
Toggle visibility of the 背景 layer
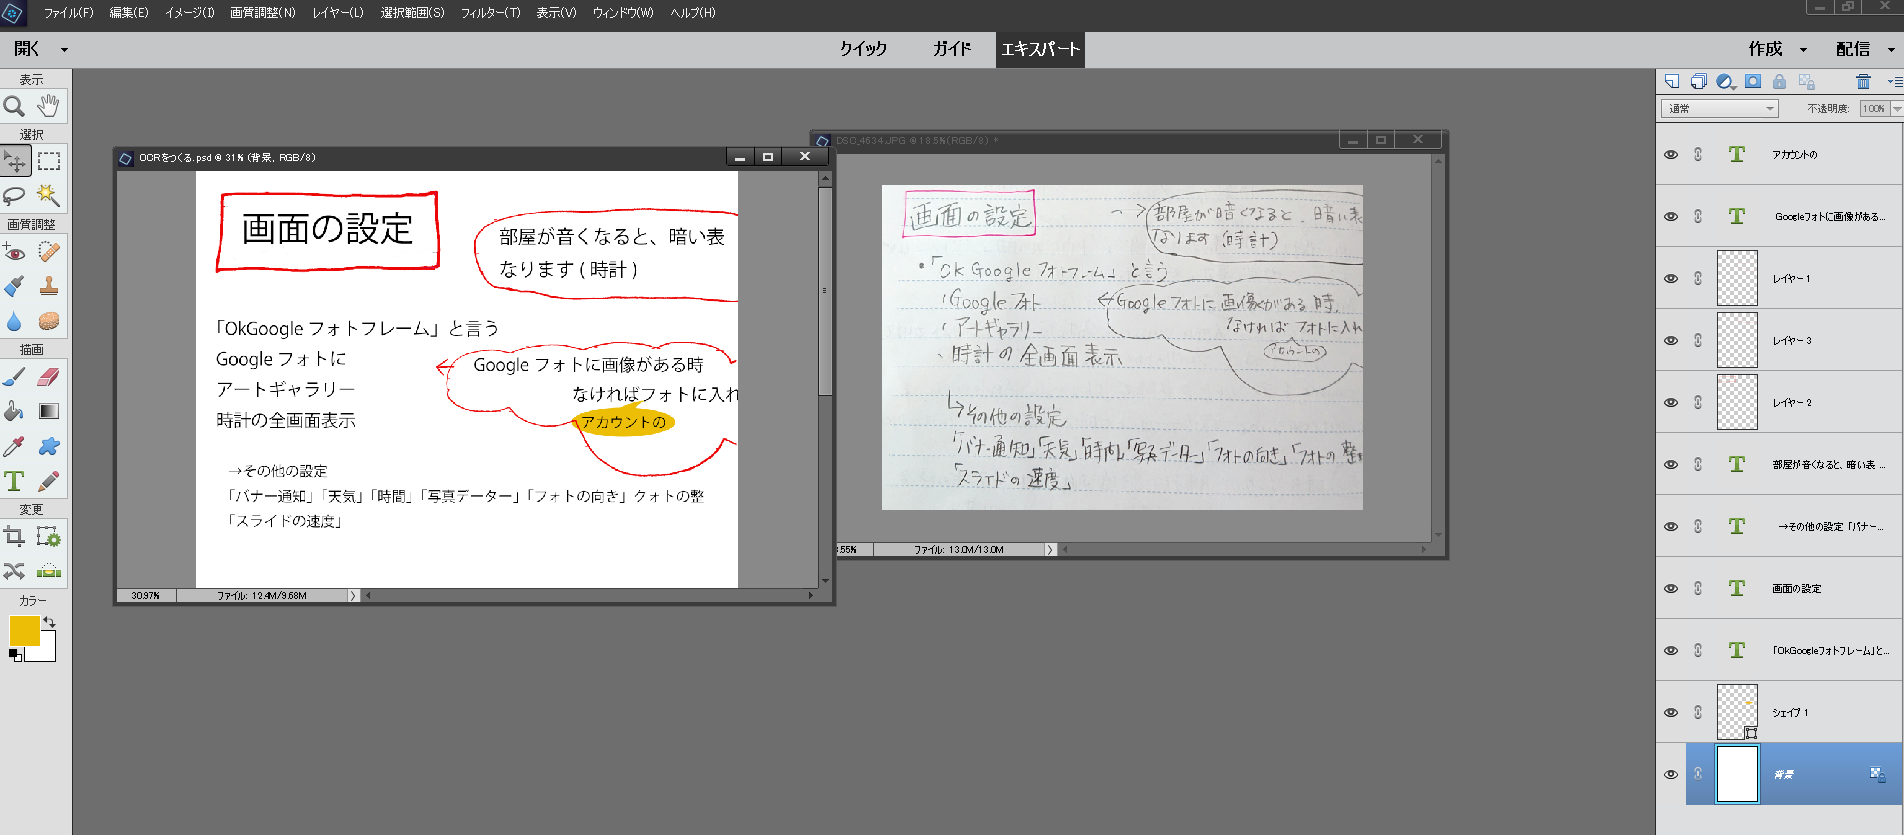1671,775
